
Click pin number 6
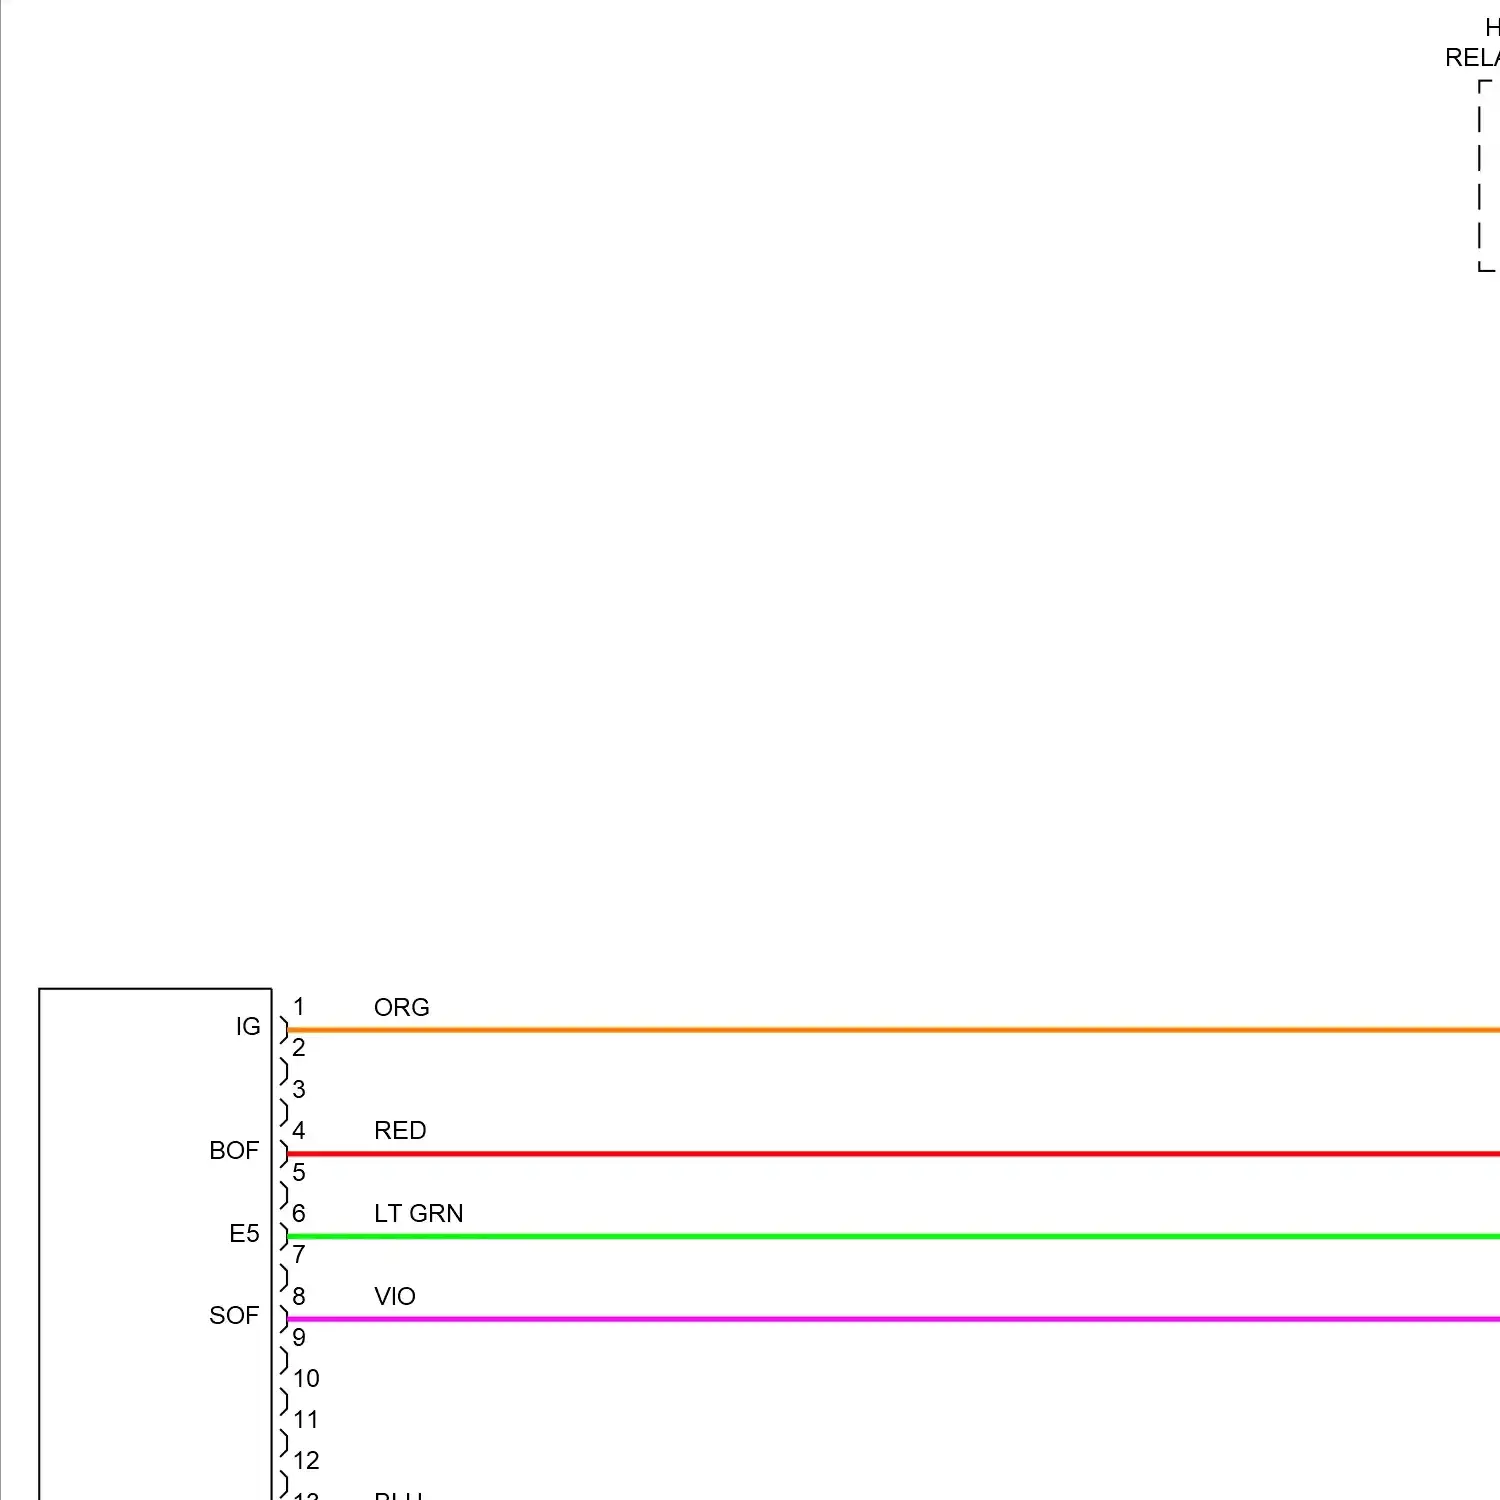[298, 1213]
